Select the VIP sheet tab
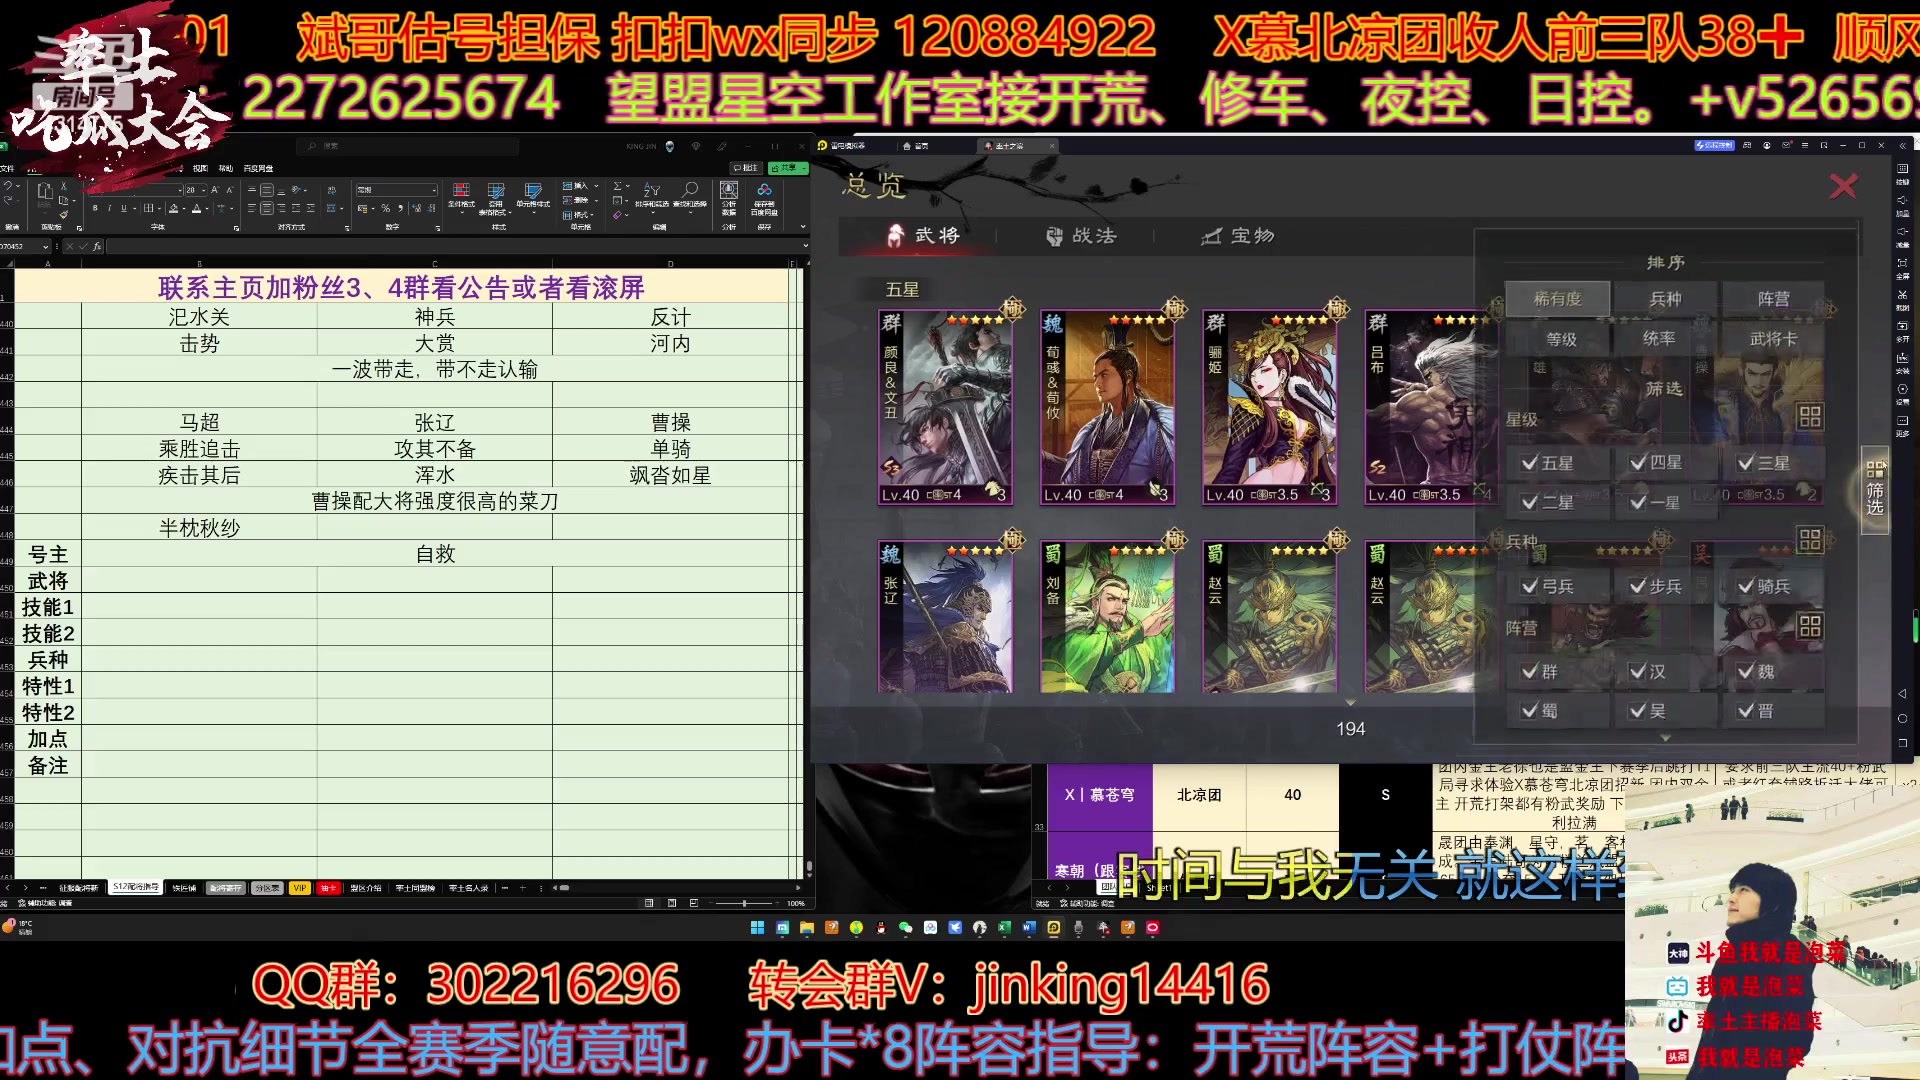This screenshot has height=1080, width=1920. tap(300, 888)
